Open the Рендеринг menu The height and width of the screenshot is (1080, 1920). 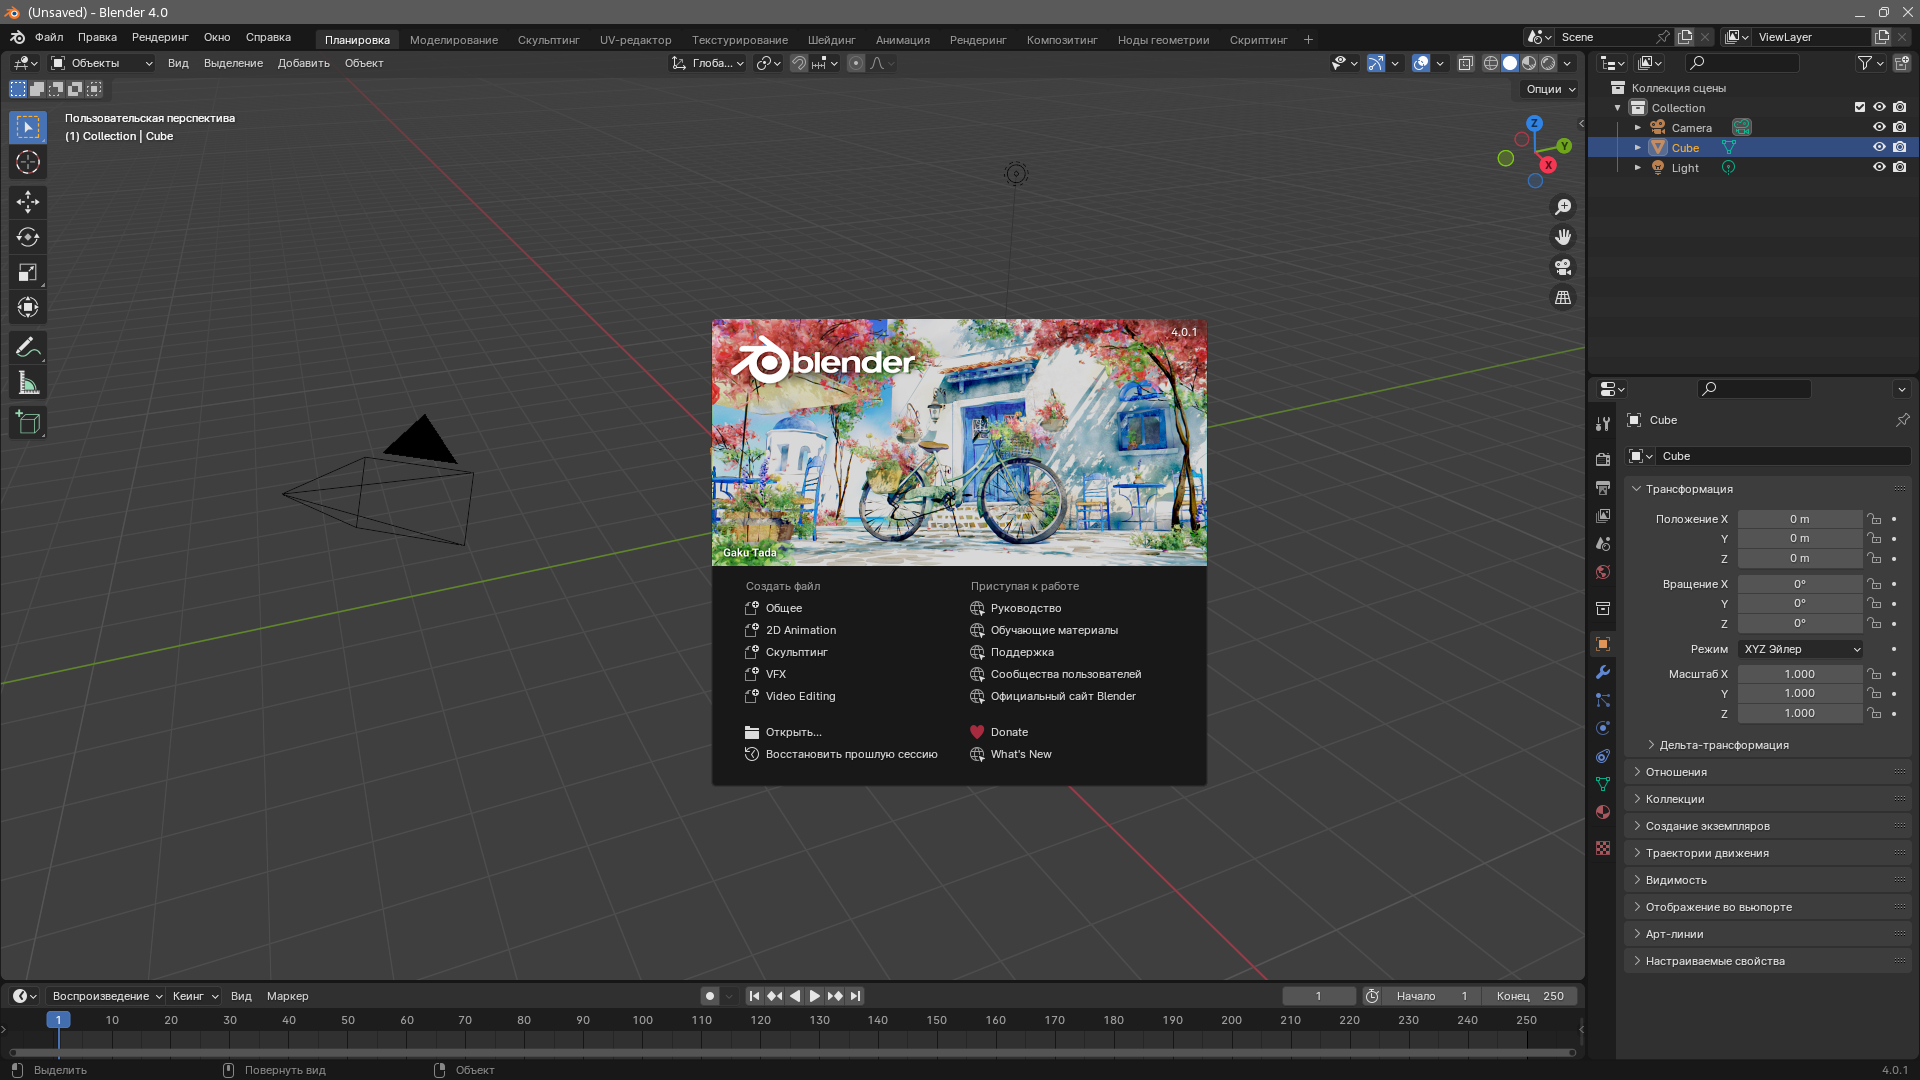pyautogui.click(x=160, y=37)
